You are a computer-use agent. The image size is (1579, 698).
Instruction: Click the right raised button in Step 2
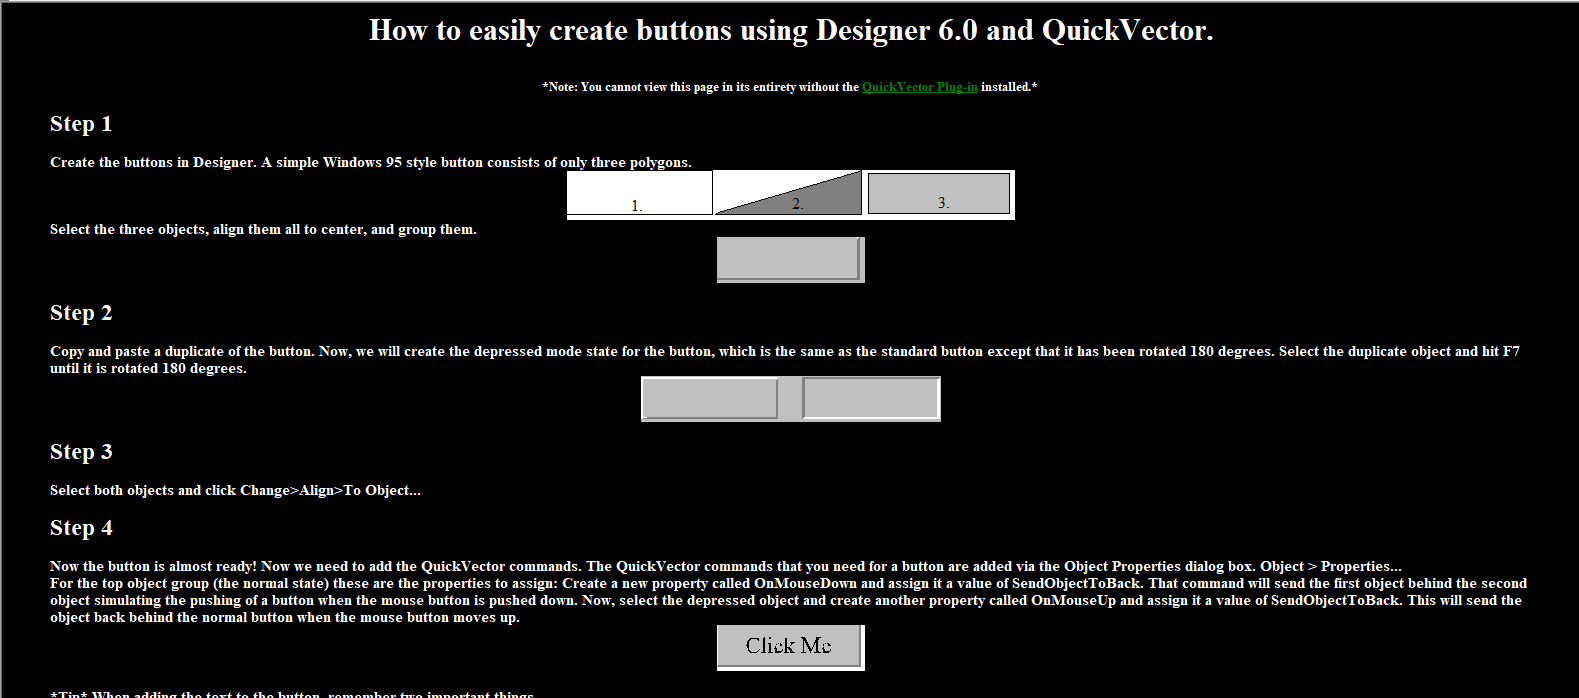871,399
